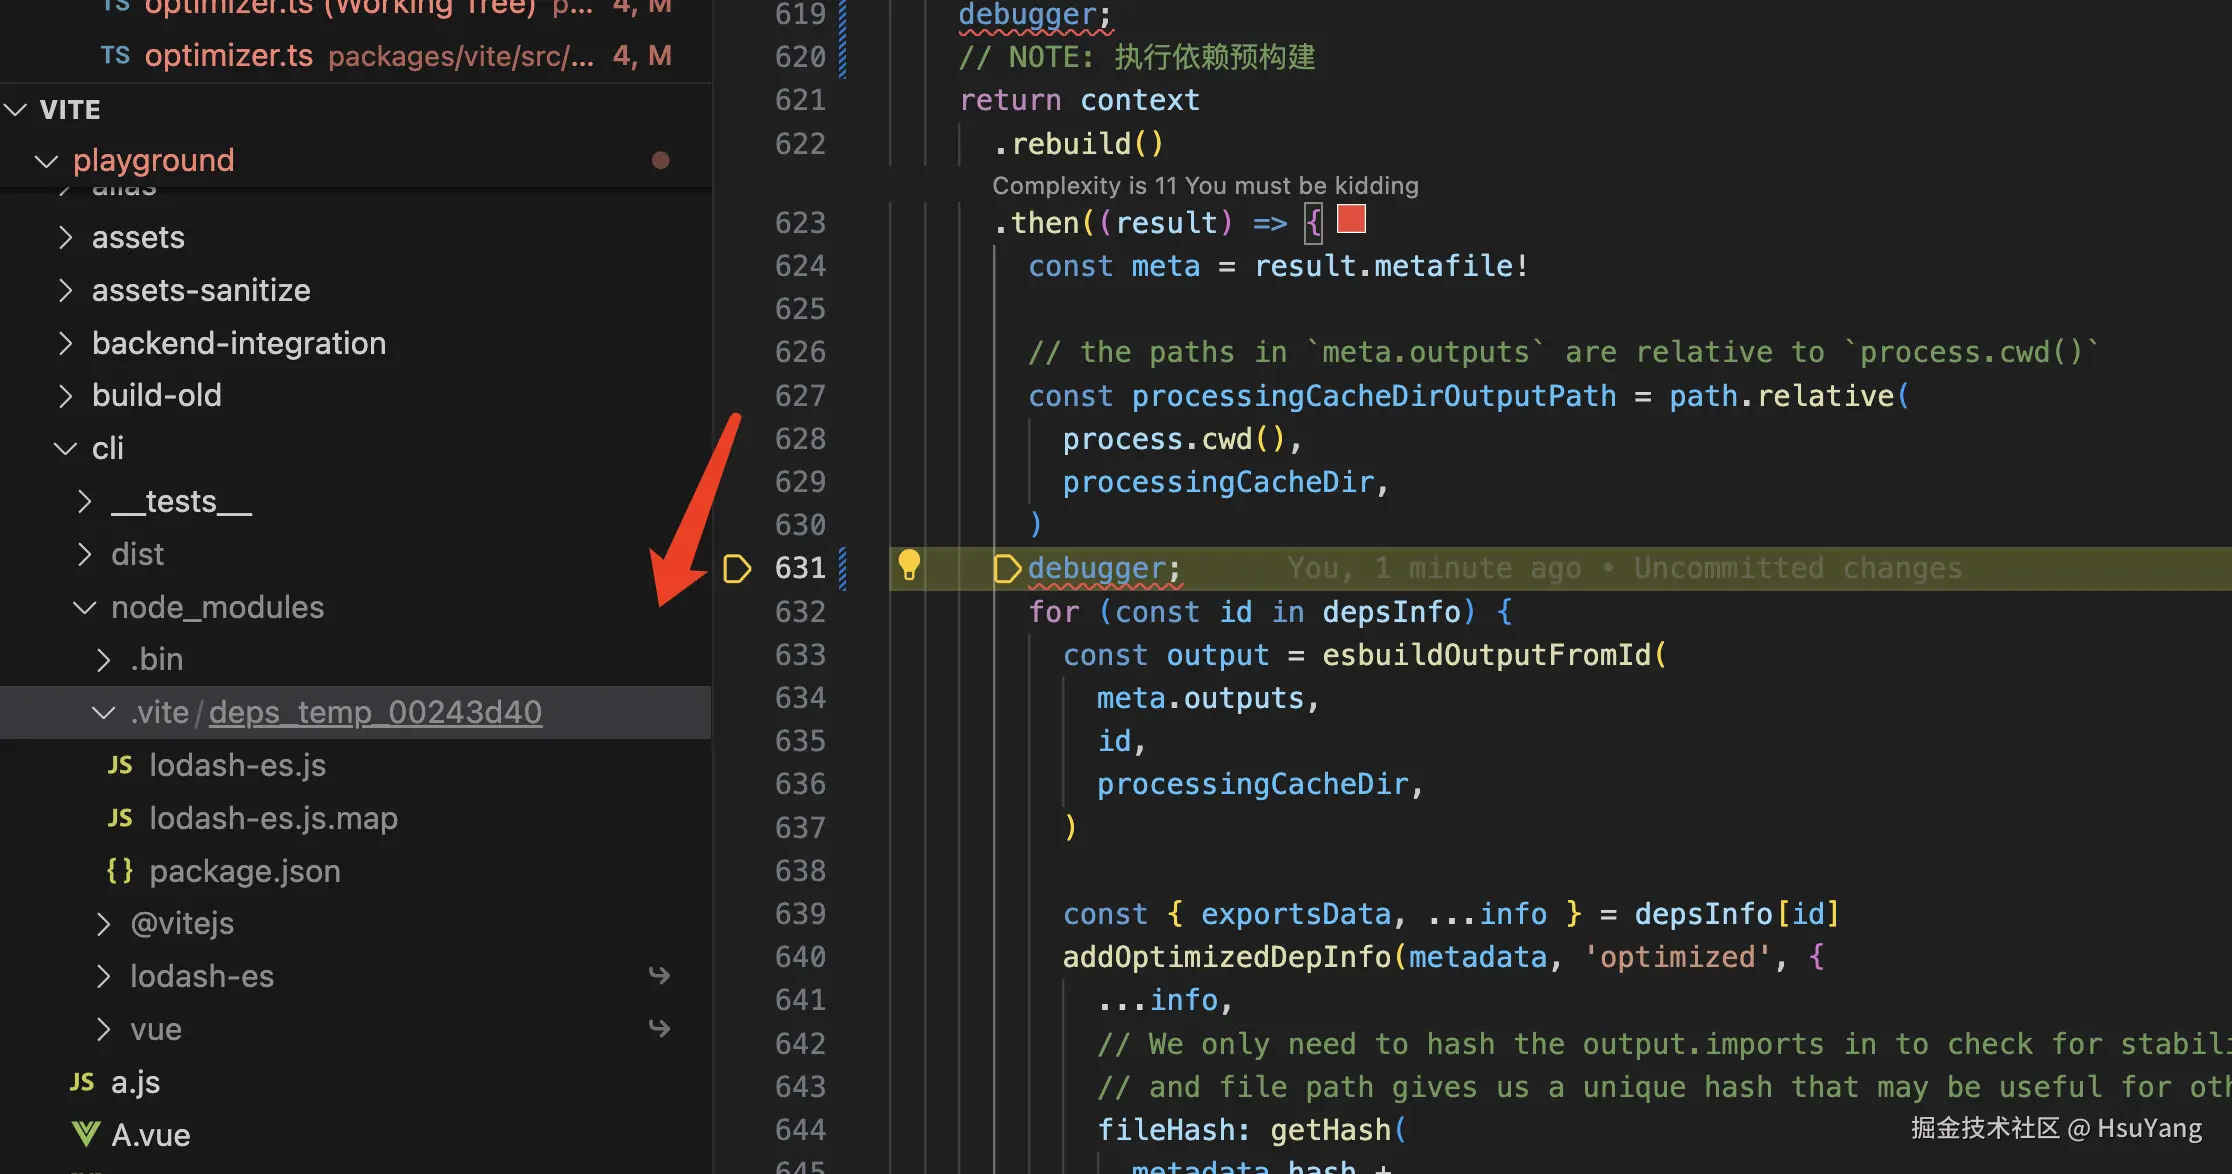Collapse the VITE explorer section
Image resolution: width=2232 pixels, height=1174 pixels.
click(16, 109)
